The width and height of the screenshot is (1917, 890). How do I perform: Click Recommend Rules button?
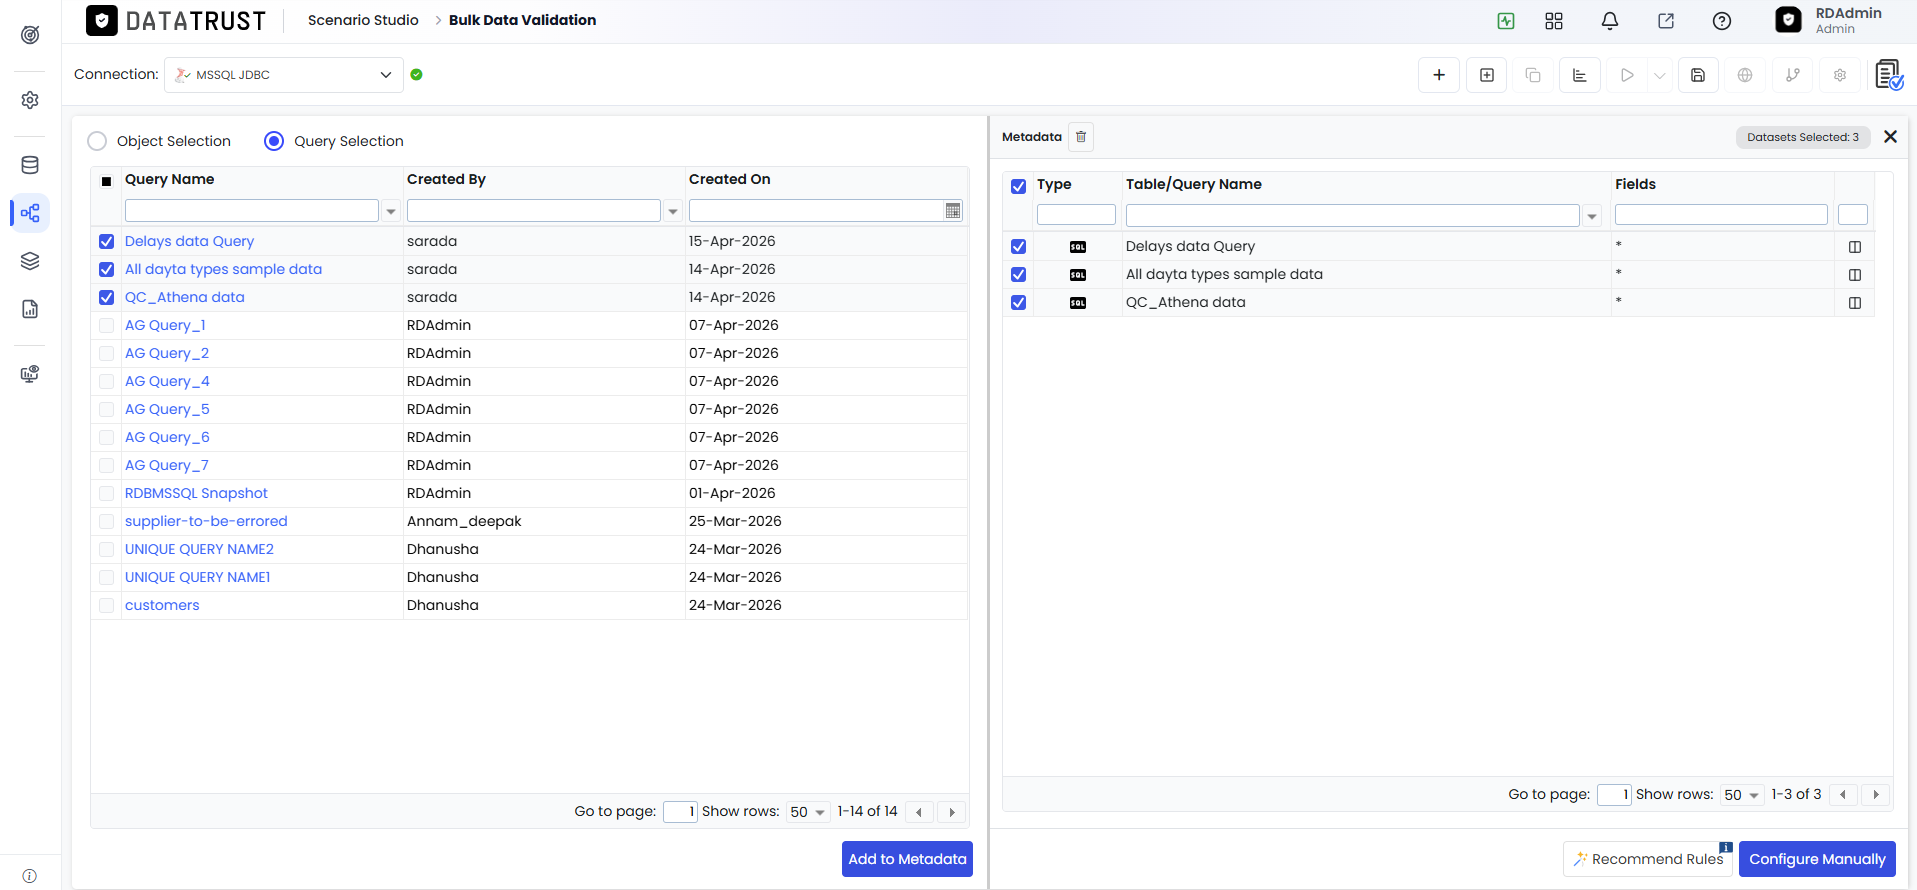[x=1647, y=859]
